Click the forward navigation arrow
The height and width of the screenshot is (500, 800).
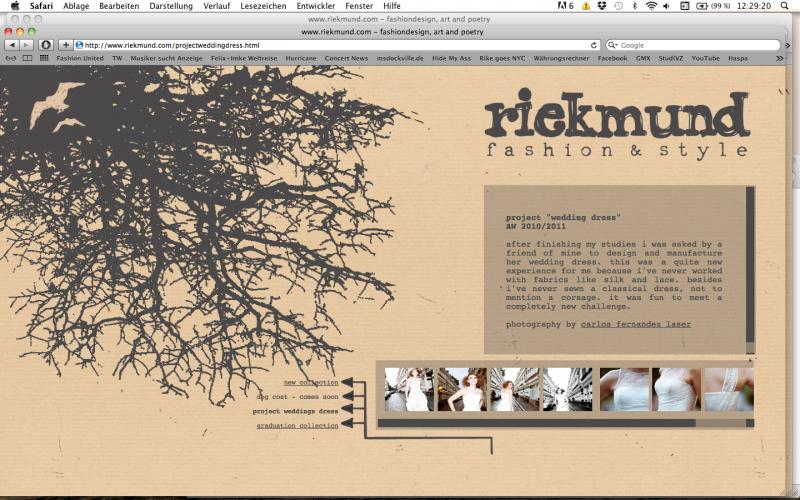click(x=26, y=45)
